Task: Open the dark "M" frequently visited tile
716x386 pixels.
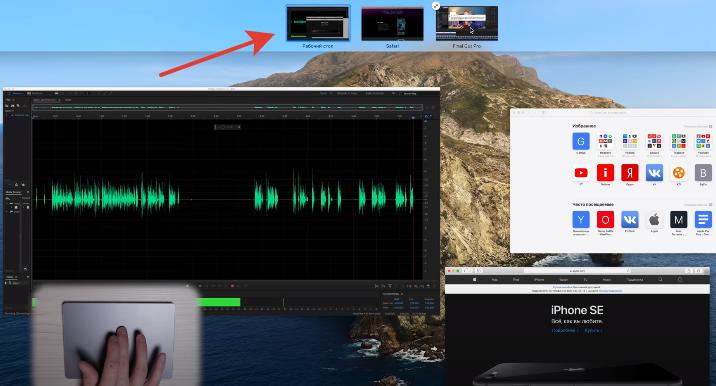Action: click(x=679, y=220)
